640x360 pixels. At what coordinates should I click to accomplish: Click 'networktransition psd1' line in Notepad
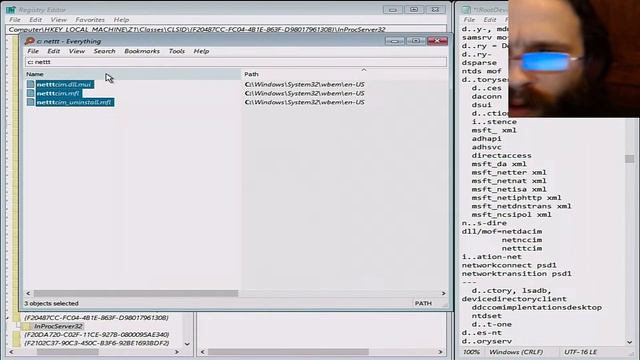516,274
